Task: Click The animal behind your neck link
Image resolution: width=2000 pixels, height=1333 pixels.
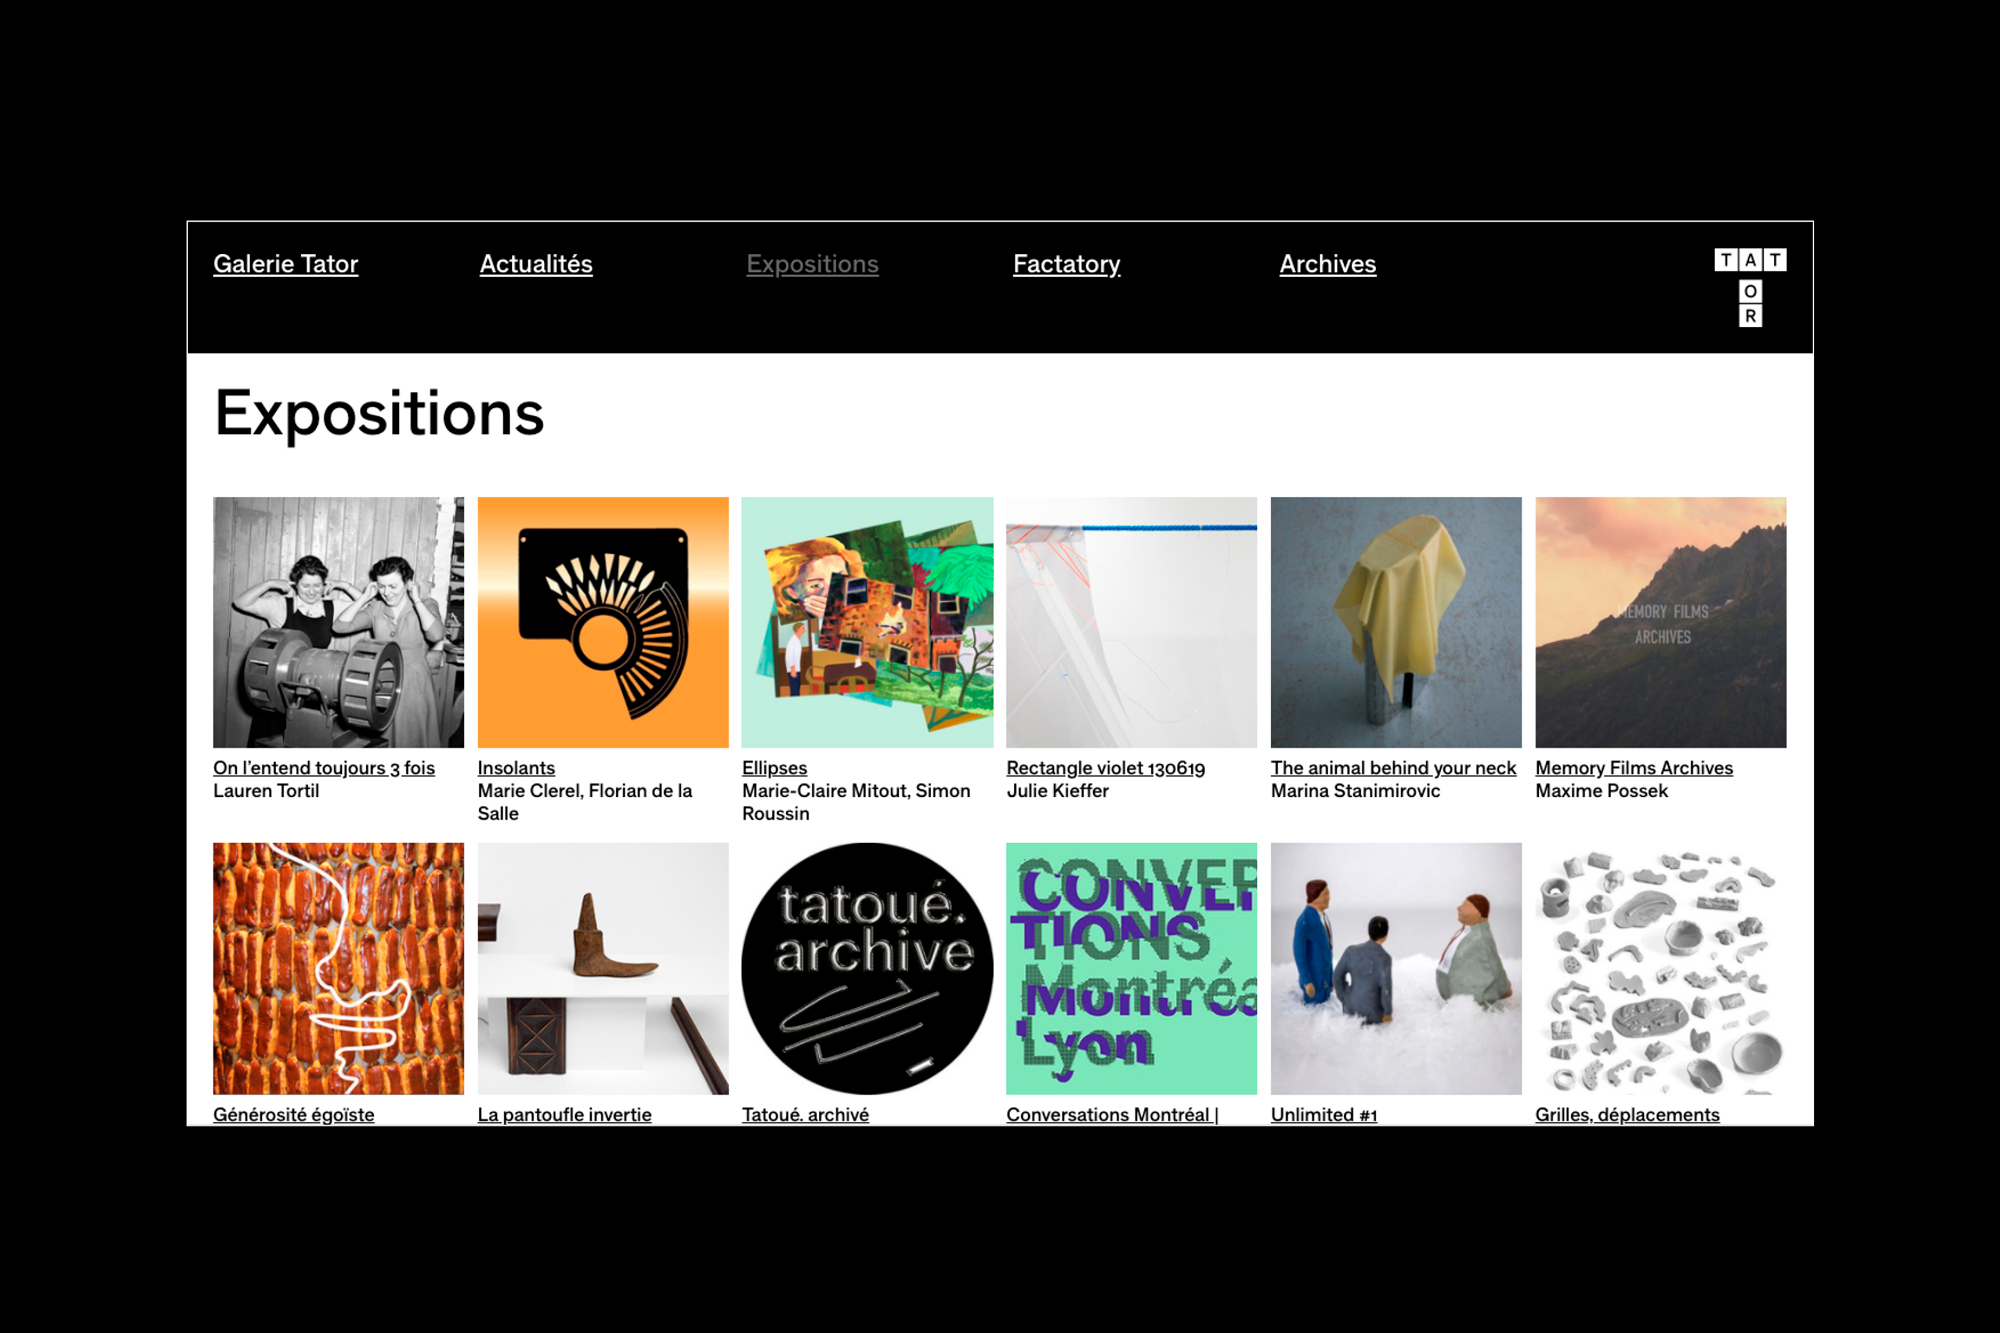Action: (x=1393, y=768)
